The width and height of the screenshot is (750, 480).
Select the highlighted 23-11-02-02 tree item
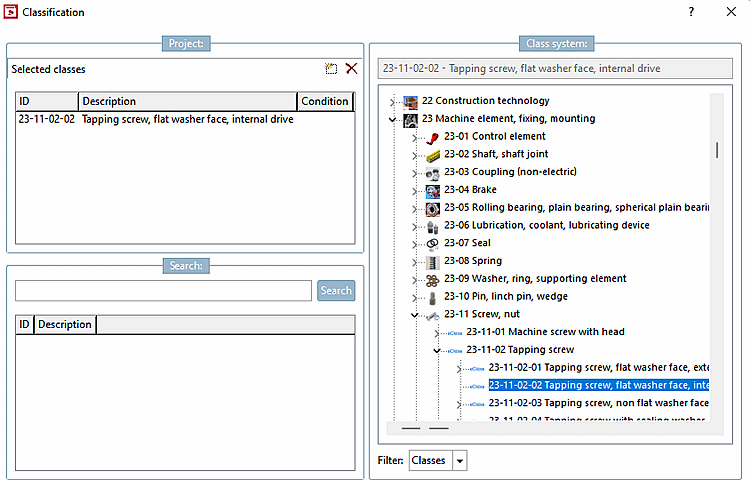click(599, 385)
